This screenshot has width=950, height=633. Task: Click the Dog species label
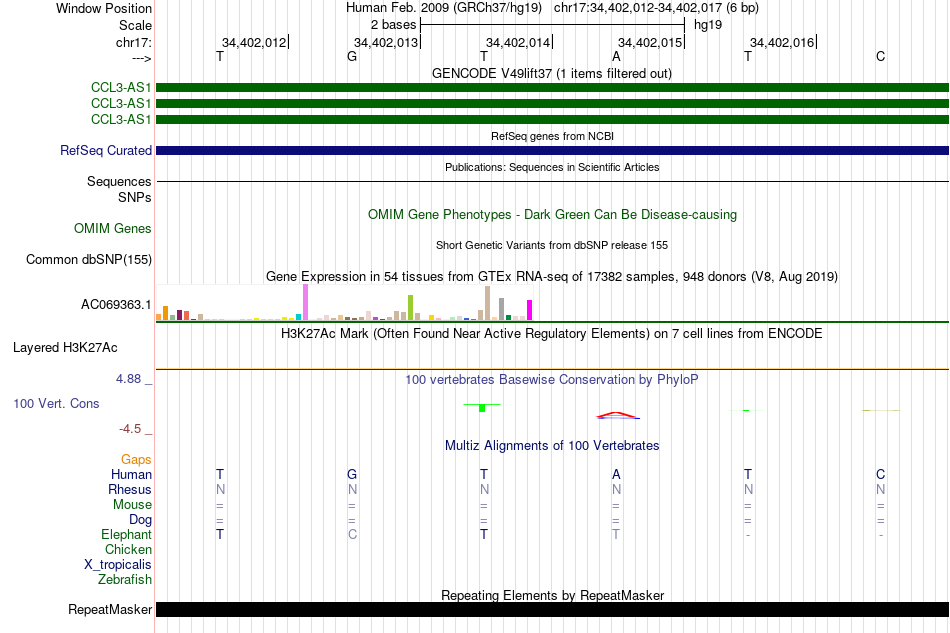[x=141, y=520]
